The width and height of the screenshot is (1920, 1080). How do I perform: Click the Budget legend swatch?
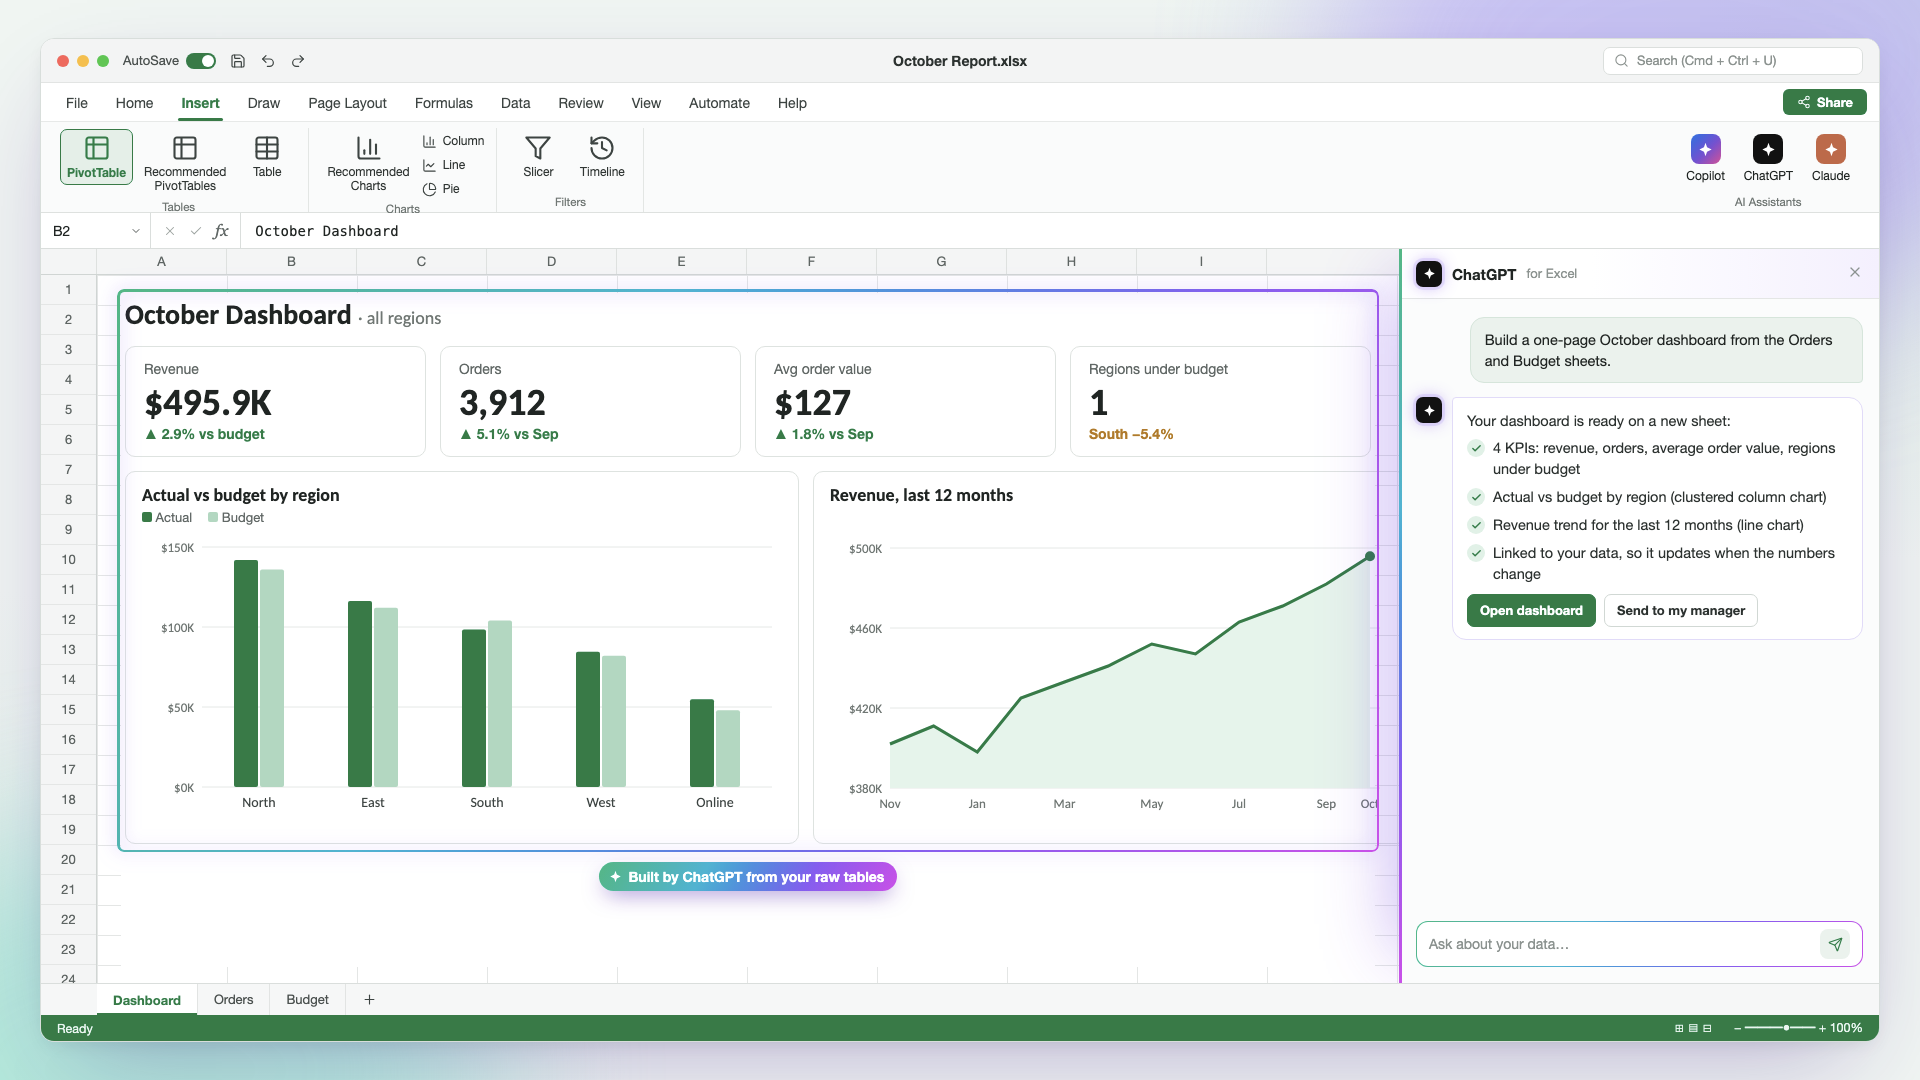click(213, 518)
